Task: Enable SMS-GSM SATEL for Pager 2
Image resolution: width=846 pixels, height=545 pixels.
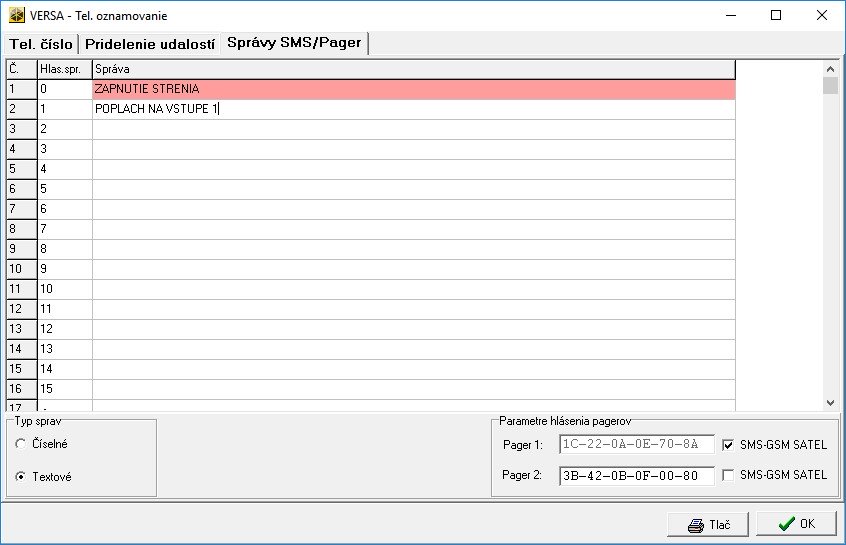Action: coord(728,475)
